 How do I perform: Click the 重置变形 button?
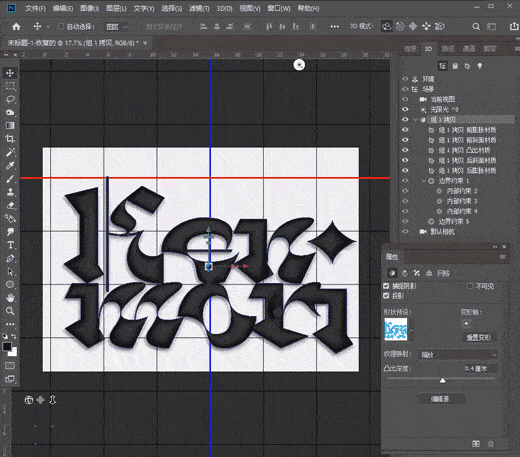478,337
